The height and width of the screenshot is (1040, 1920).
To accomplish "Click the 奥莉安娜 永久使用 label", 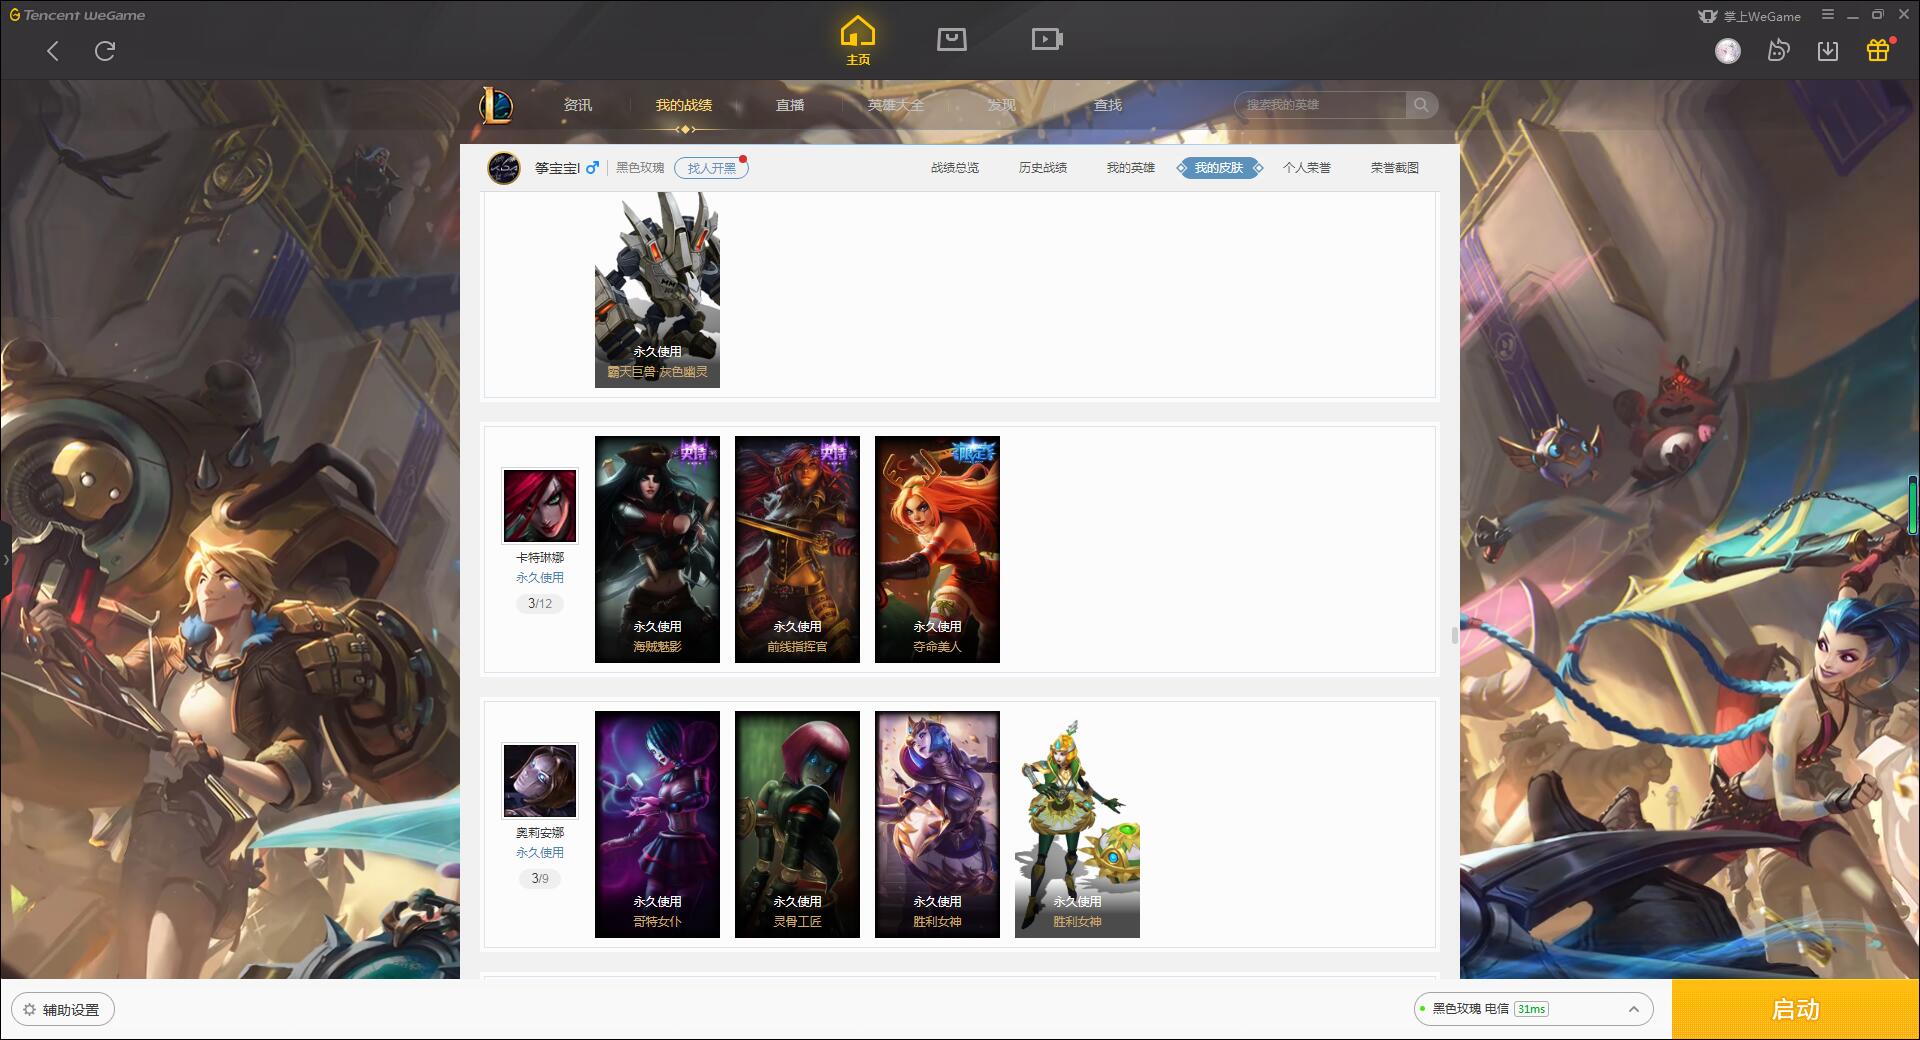I will pos(540,853).
